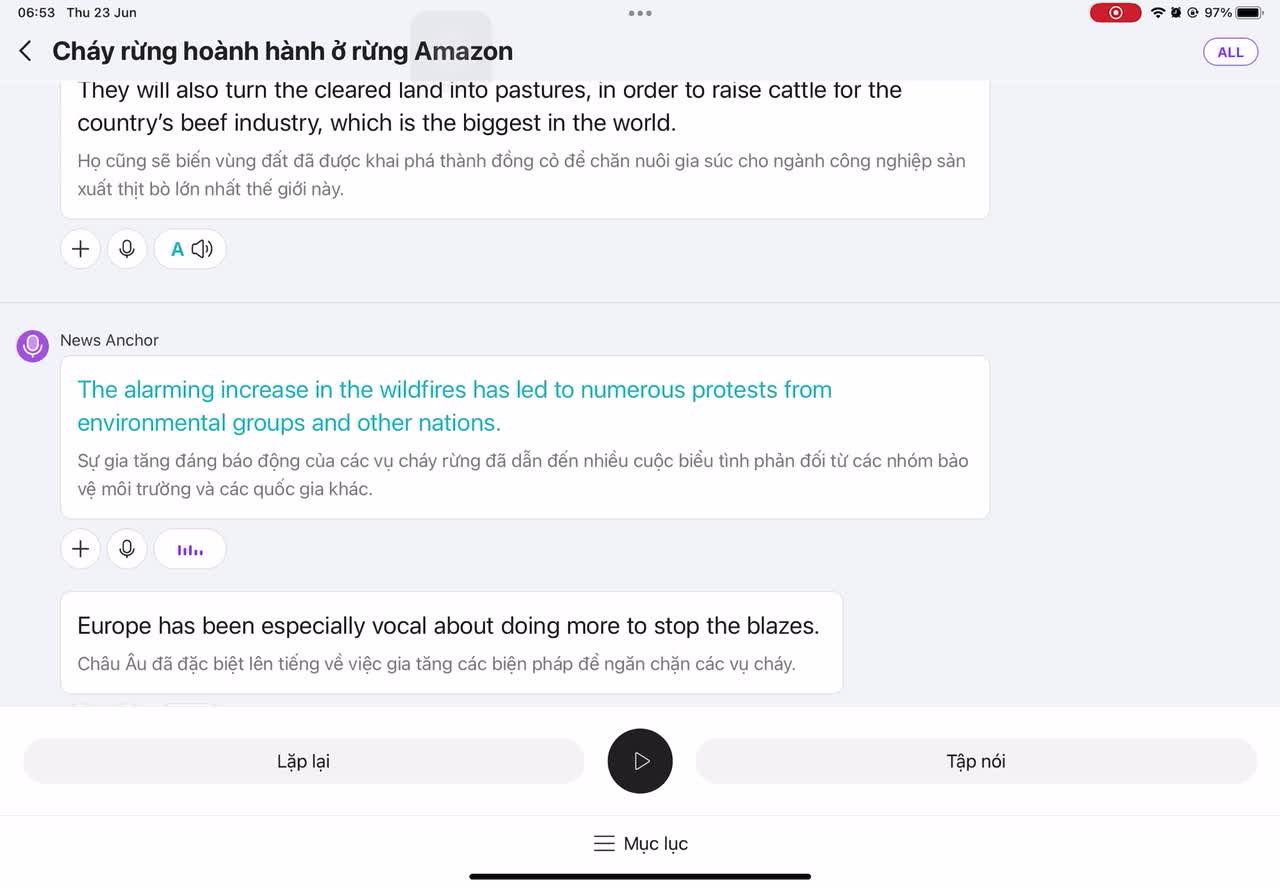Add the wildfires sentence with plus icon

pos(81,549)
